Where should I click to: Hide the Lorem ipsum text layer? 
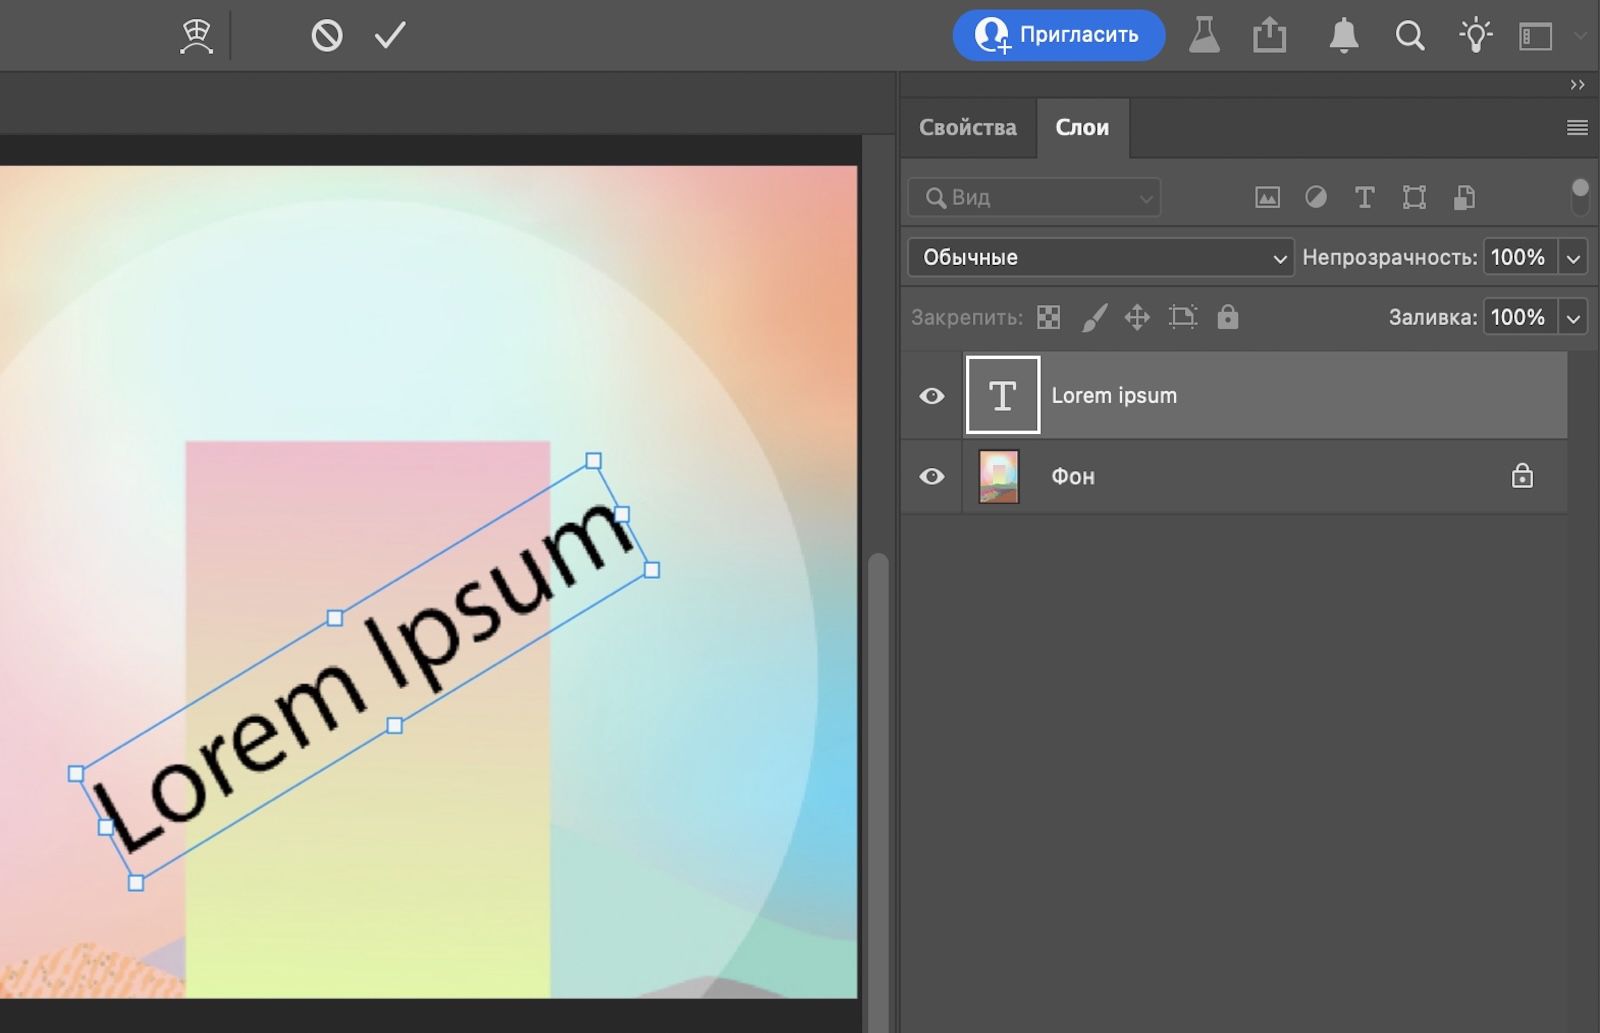pyautogui.click(x=931, y=396)
